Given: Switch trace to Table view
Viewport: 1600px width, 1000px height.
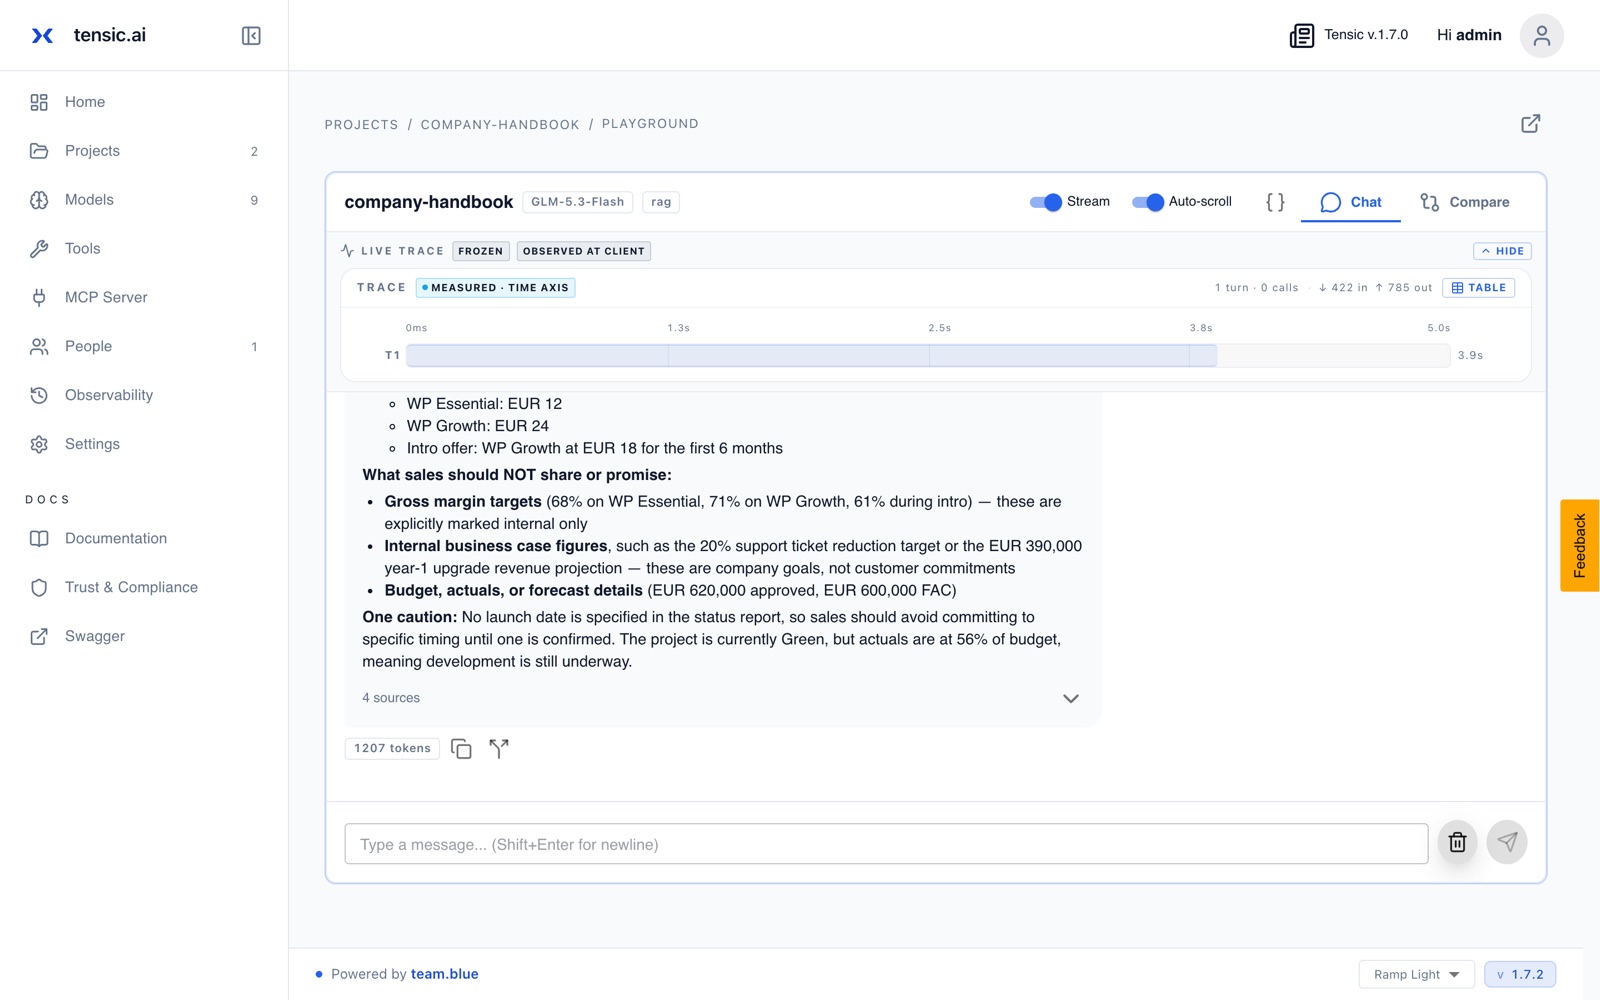Looking at the screenshot, I should click(1478, 288).
